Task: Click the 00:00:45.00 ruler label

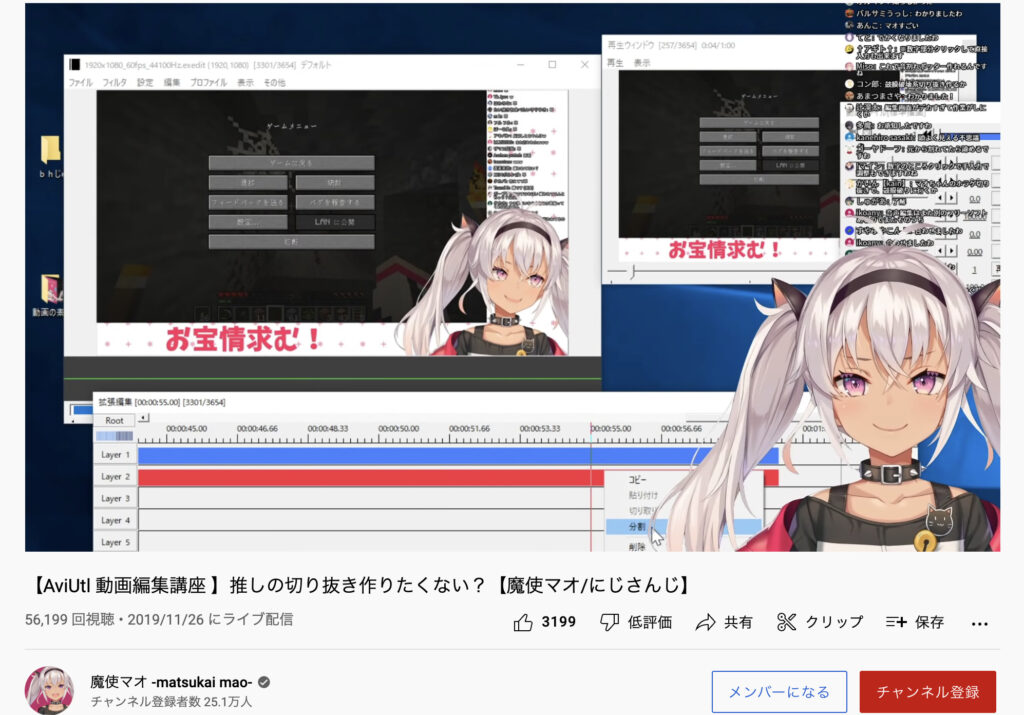Action: coord(186,428)
